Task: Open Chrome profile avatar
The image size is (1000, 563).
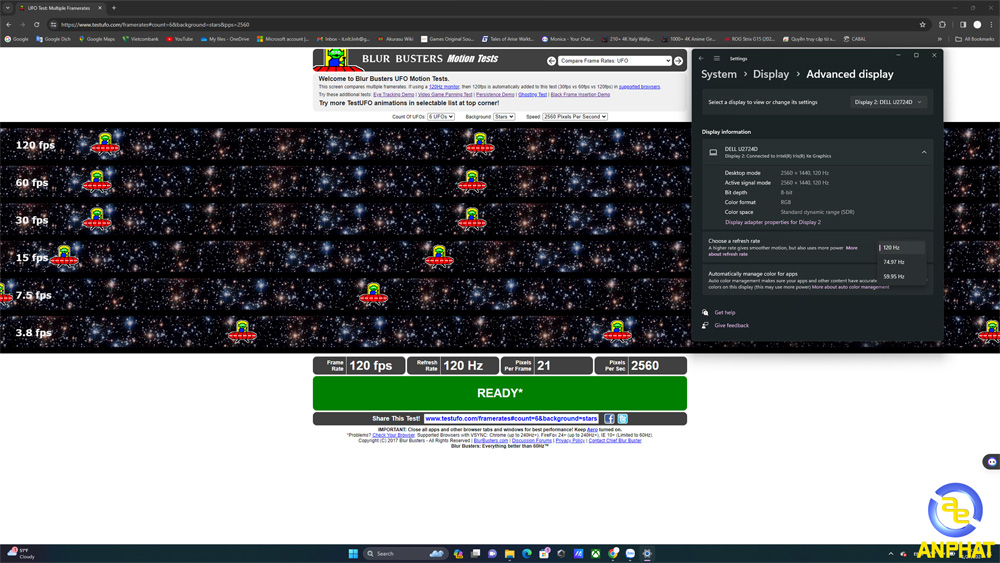Action: click(977, 24)
